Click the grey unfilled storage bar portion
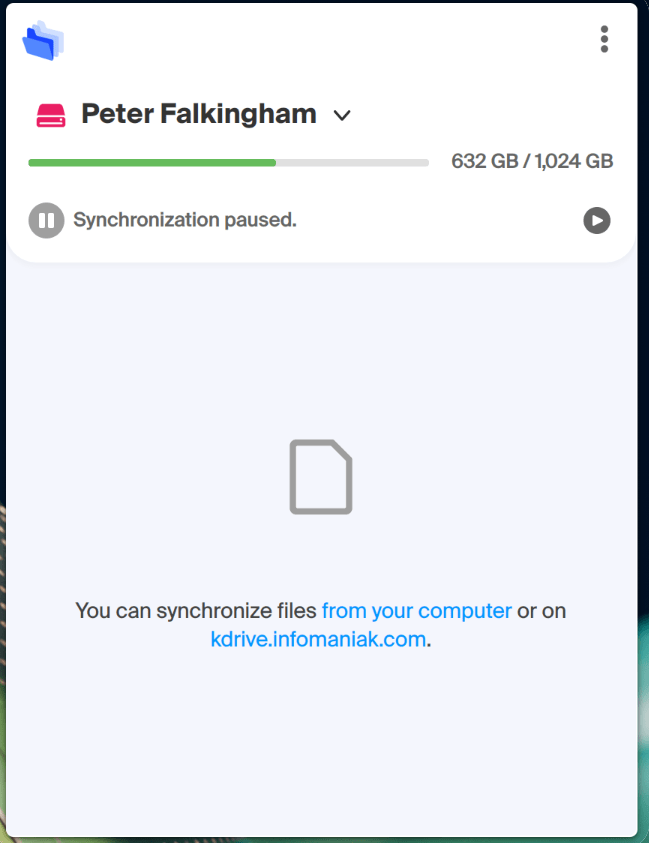Image resolution: width=649 pixels, height=843 pixels. [353, 163]
